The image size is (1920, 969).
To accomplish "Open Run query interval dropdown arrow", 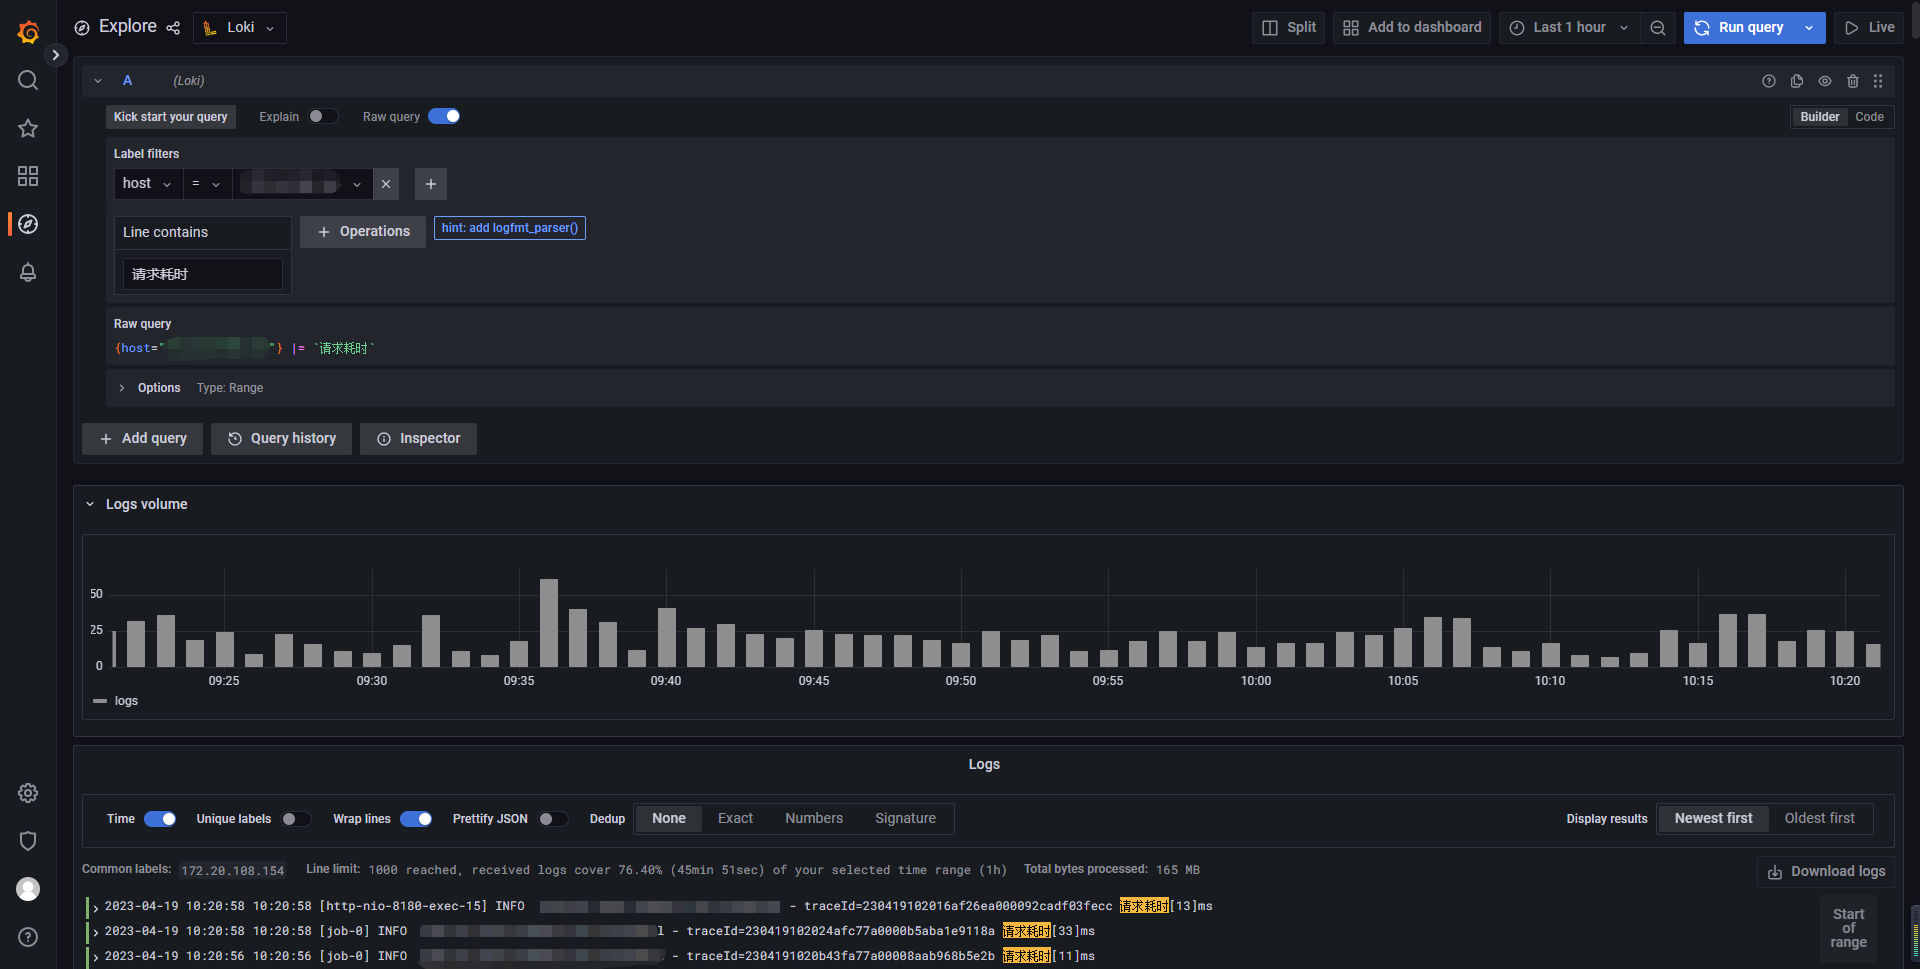I will coord(1809,28).
